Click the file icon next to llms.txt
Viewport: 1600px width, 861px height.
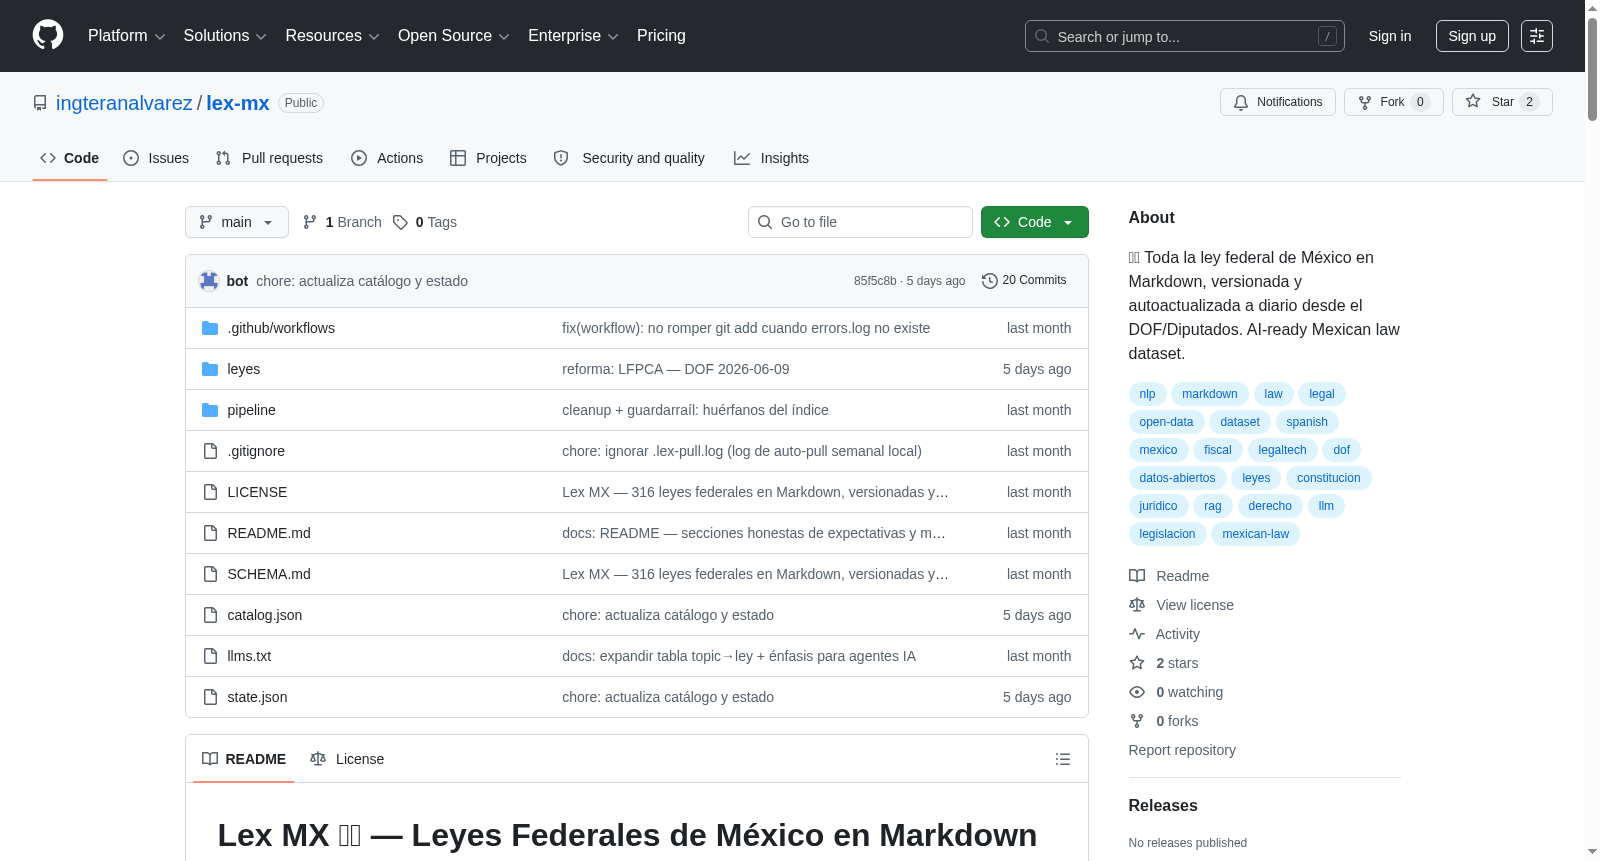tap(210, 656)
